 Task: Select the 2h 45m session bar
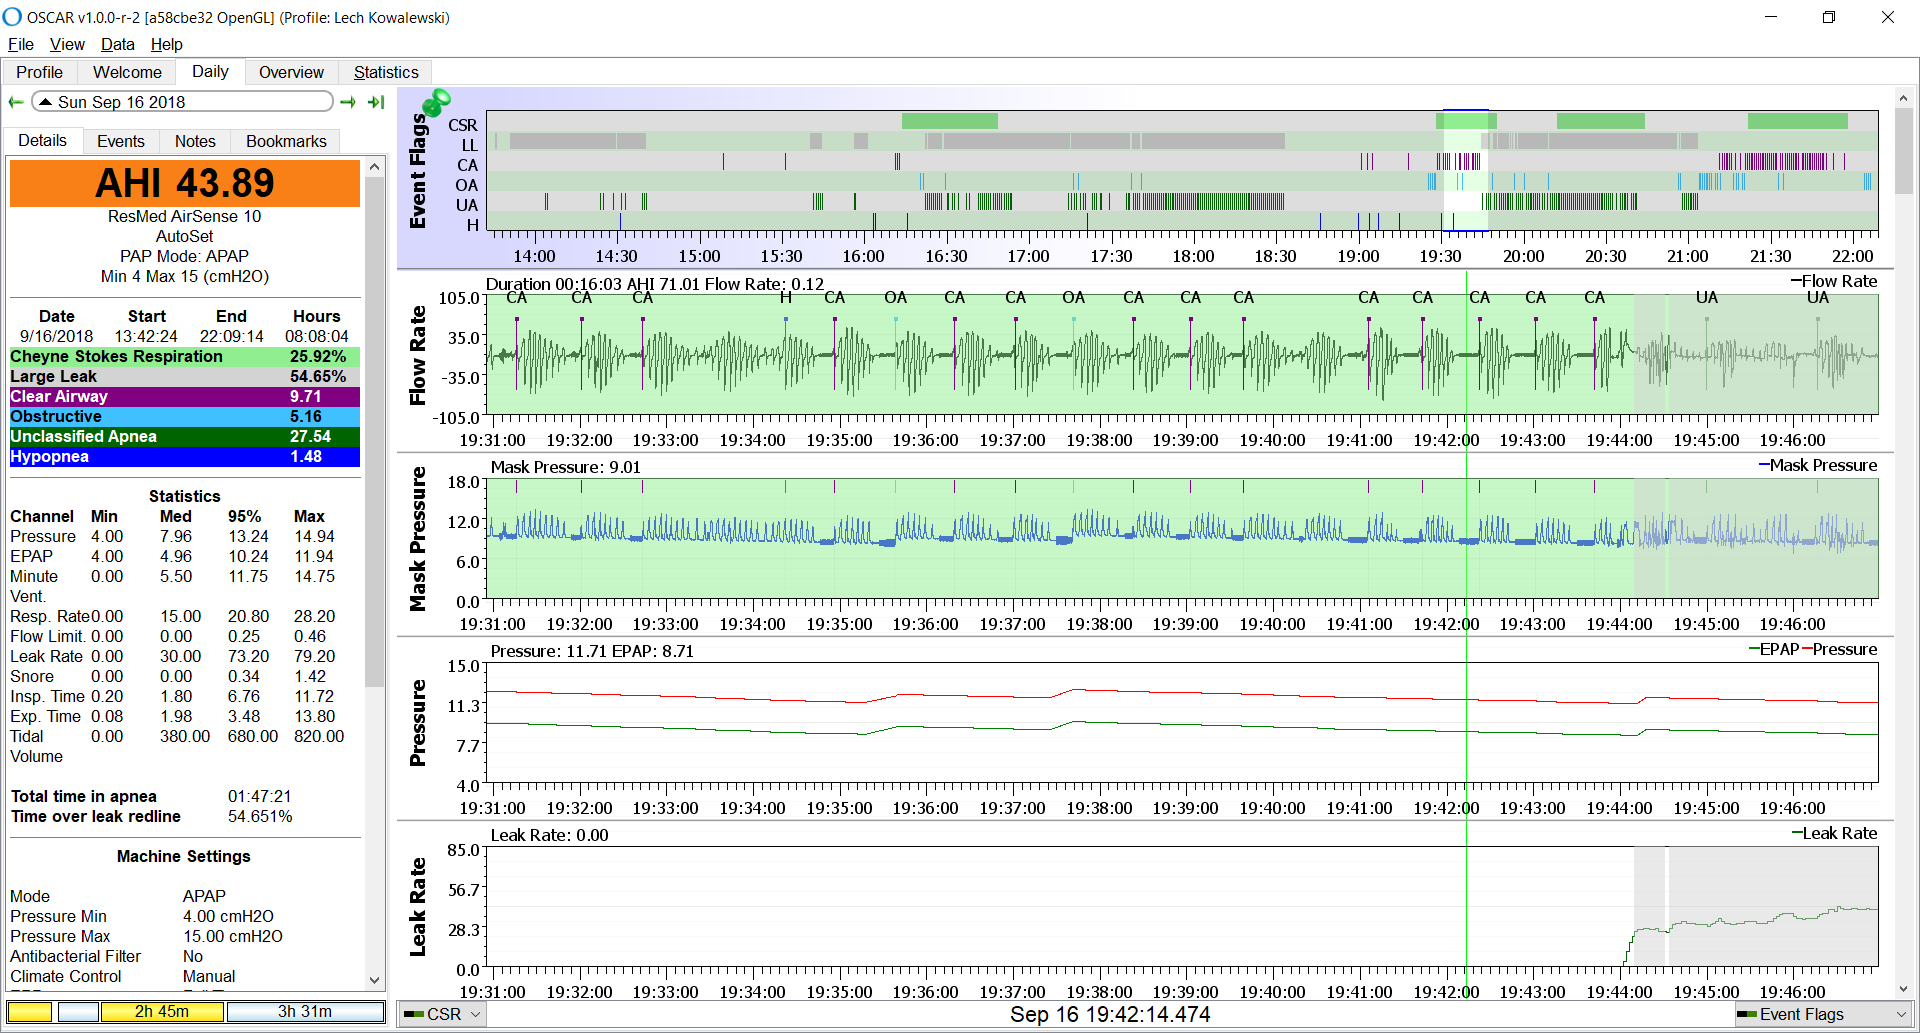coord(162,1012)
